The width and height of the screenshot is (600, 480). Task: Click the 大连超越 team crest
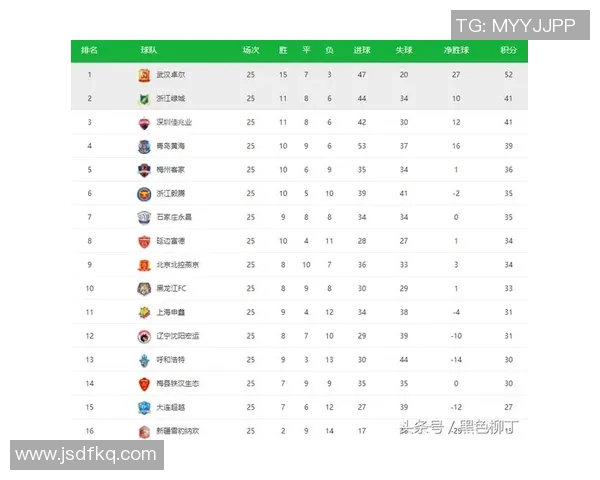pyautogui.click(x=144, y=407)
